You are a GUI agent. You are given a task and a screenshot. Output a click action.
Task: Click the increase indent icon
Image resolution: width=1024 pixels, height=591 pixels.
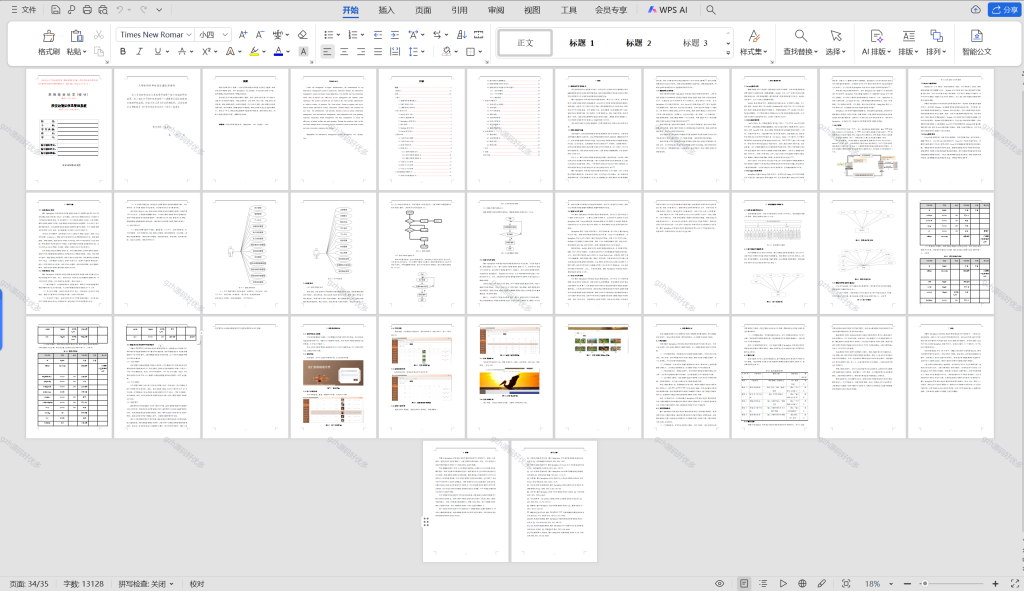(394, 35)
